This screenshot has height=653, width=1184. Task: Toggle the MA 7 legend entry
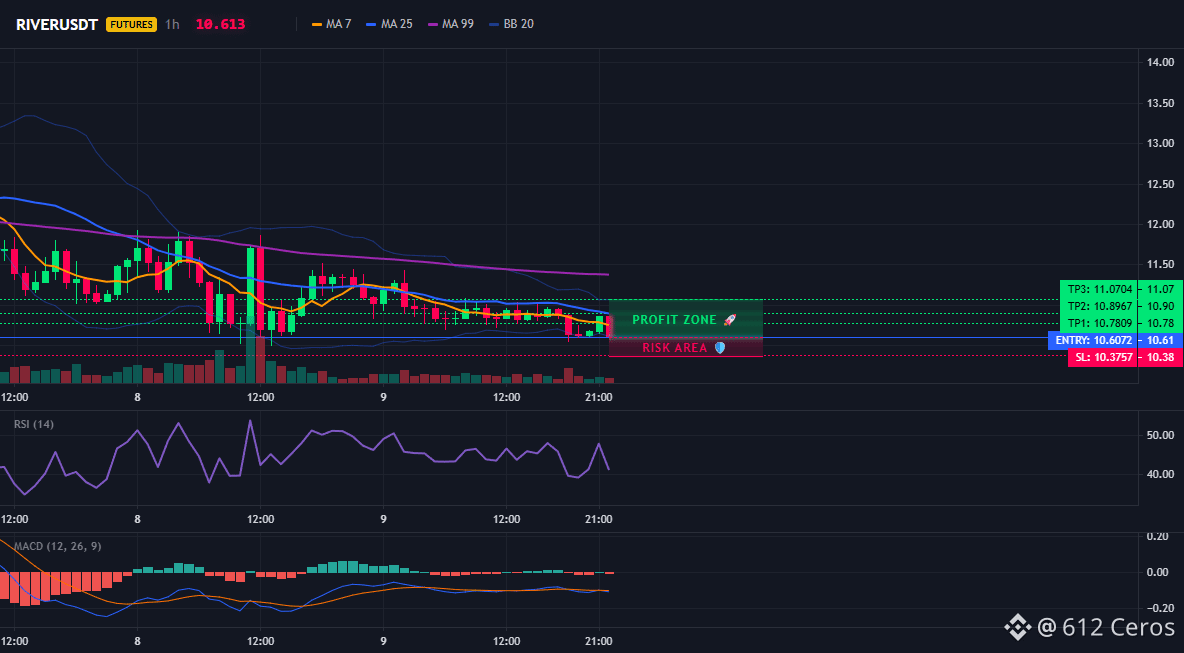tap(331, 24)
